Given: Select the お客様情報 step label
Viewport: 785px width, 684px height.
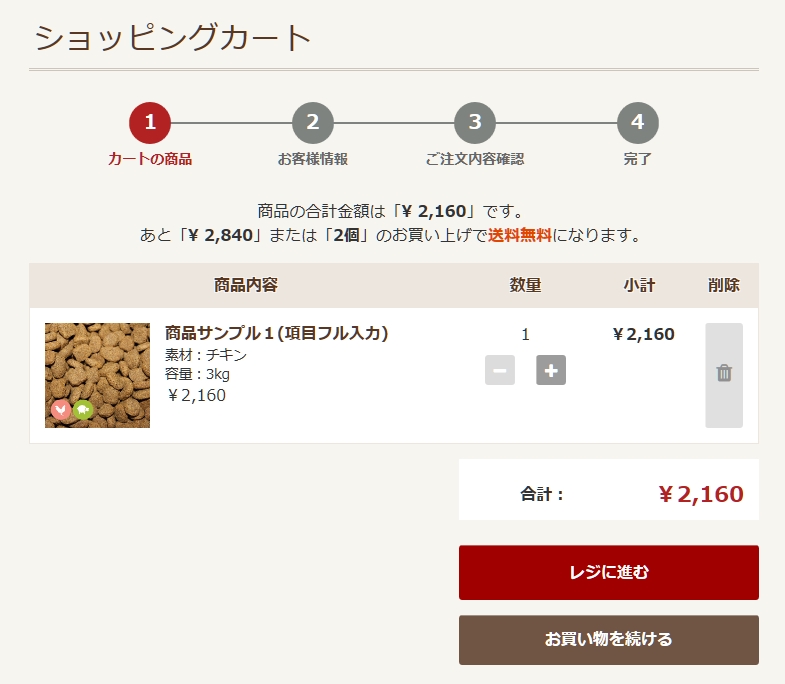Looking at the screenshot, I should click(312, 159).
